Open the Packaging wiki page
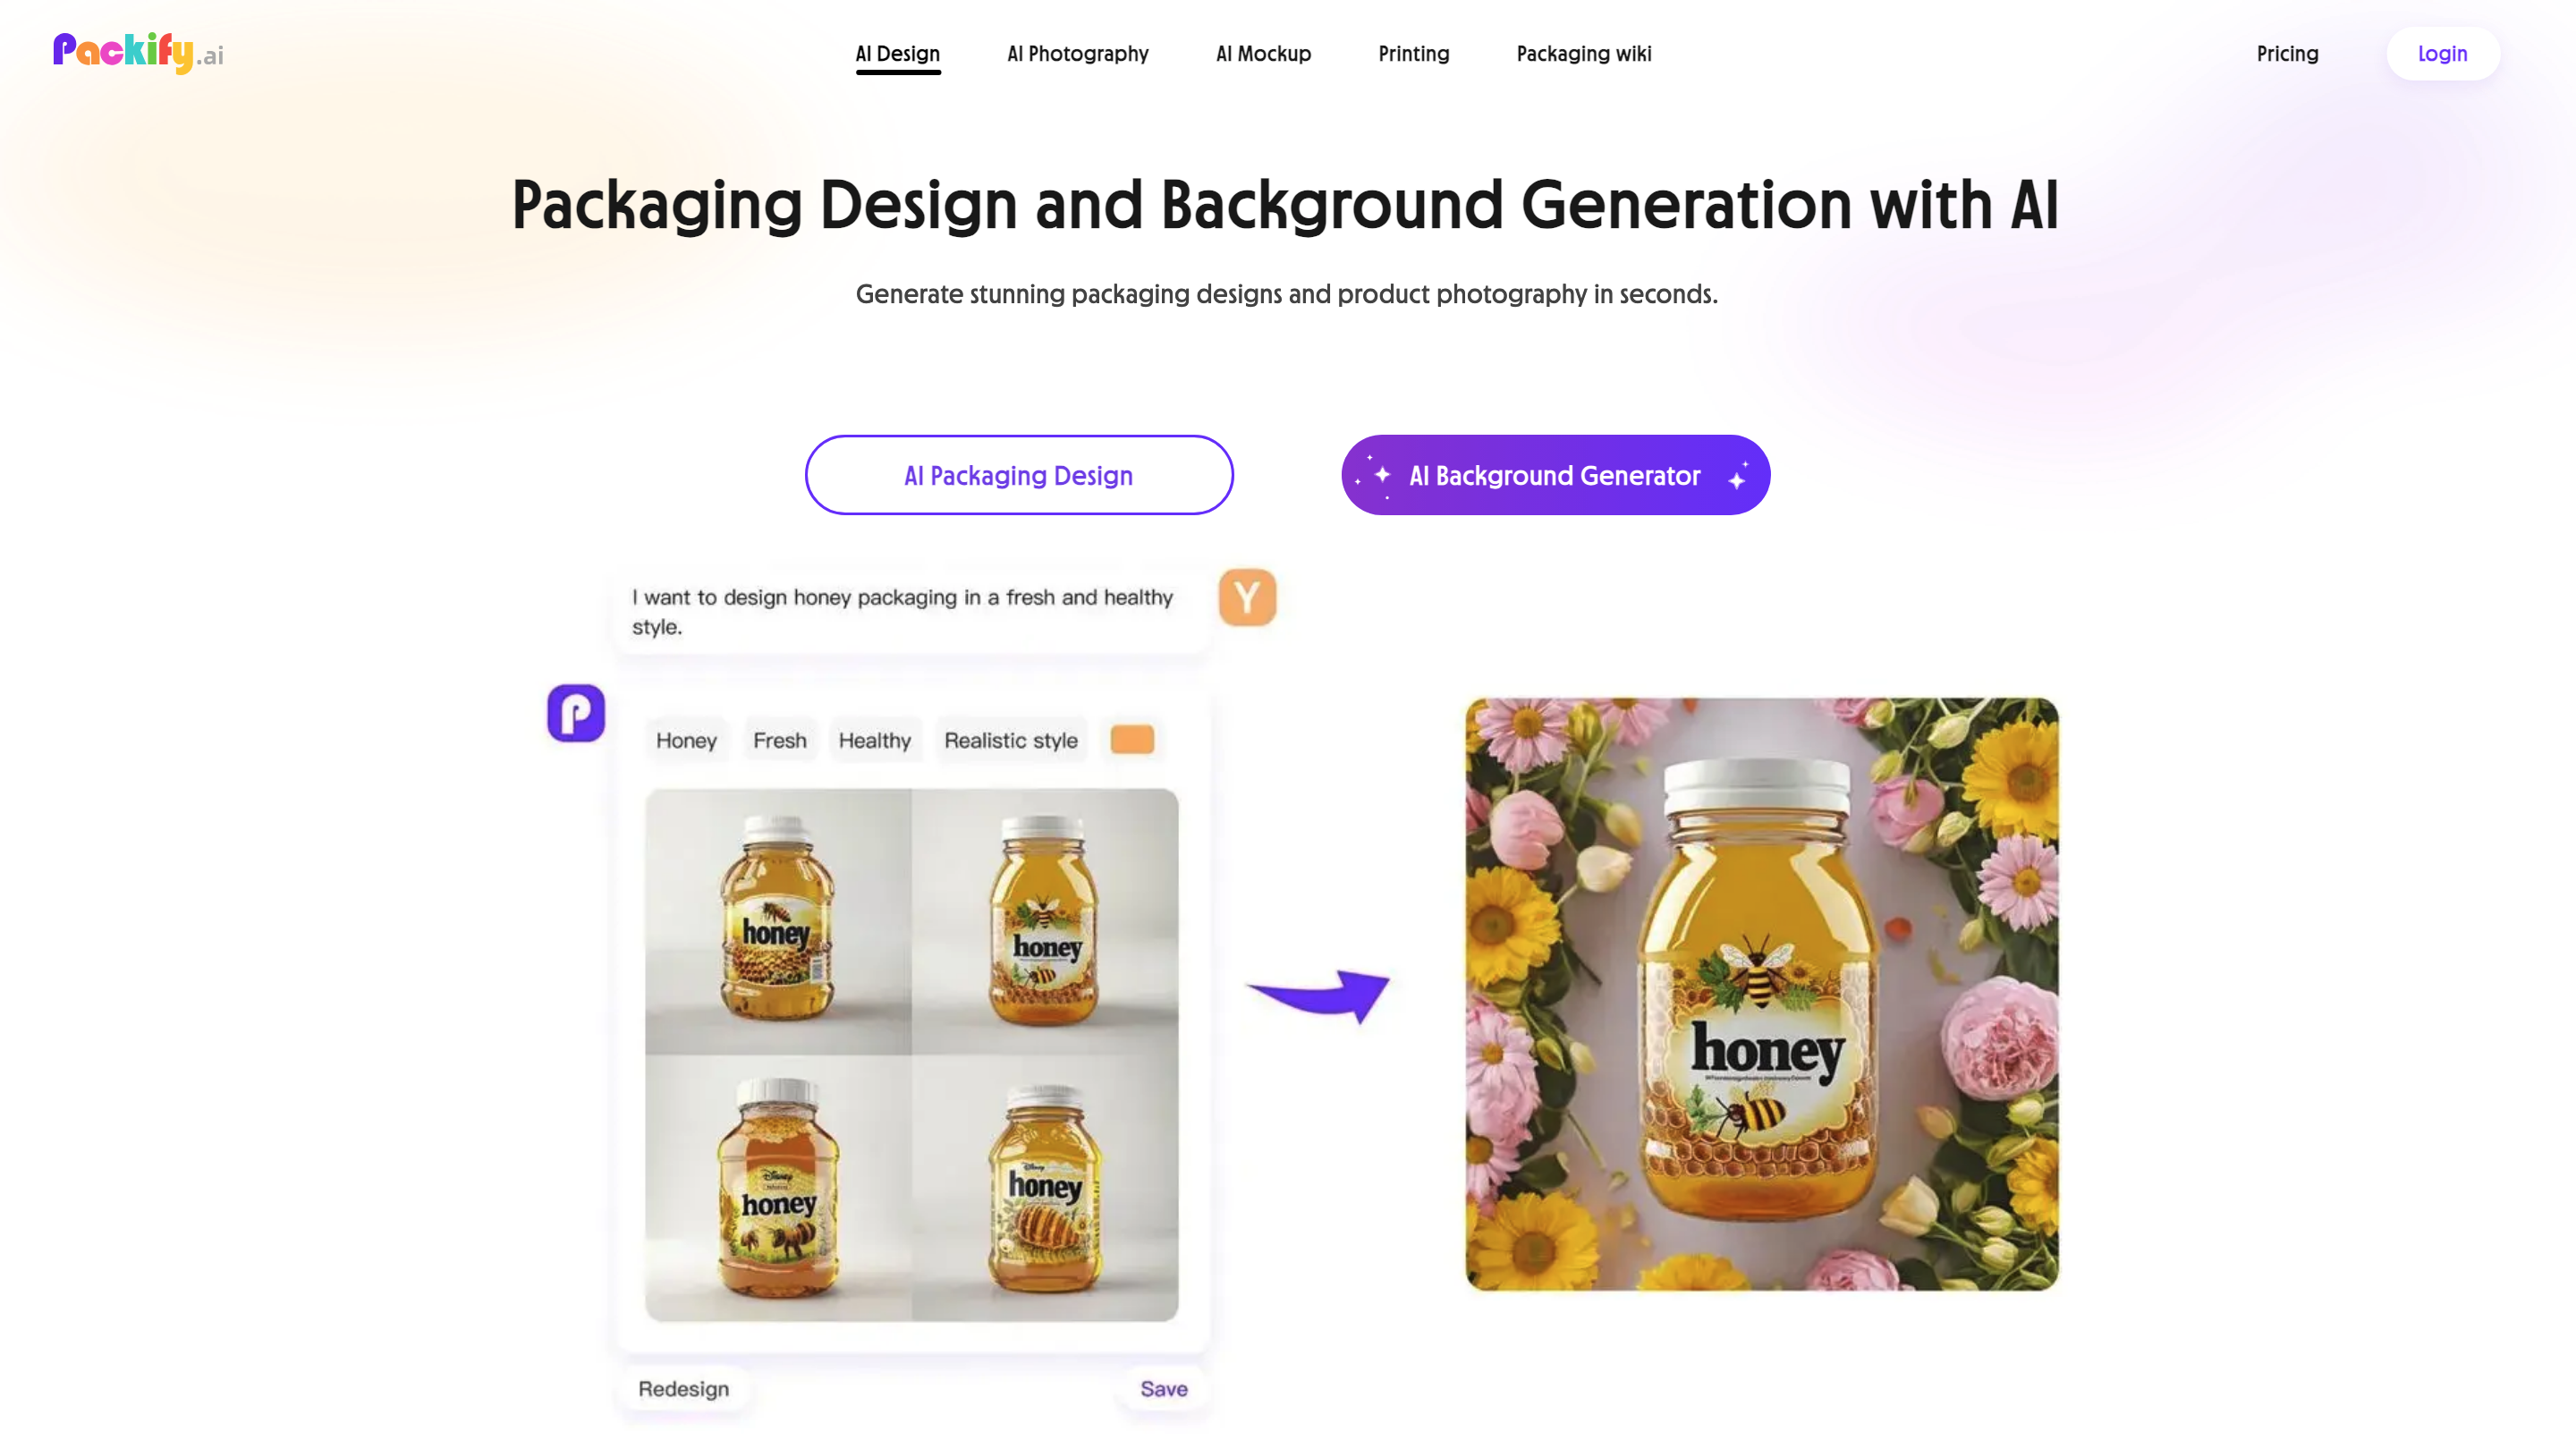 [1583, 53]
